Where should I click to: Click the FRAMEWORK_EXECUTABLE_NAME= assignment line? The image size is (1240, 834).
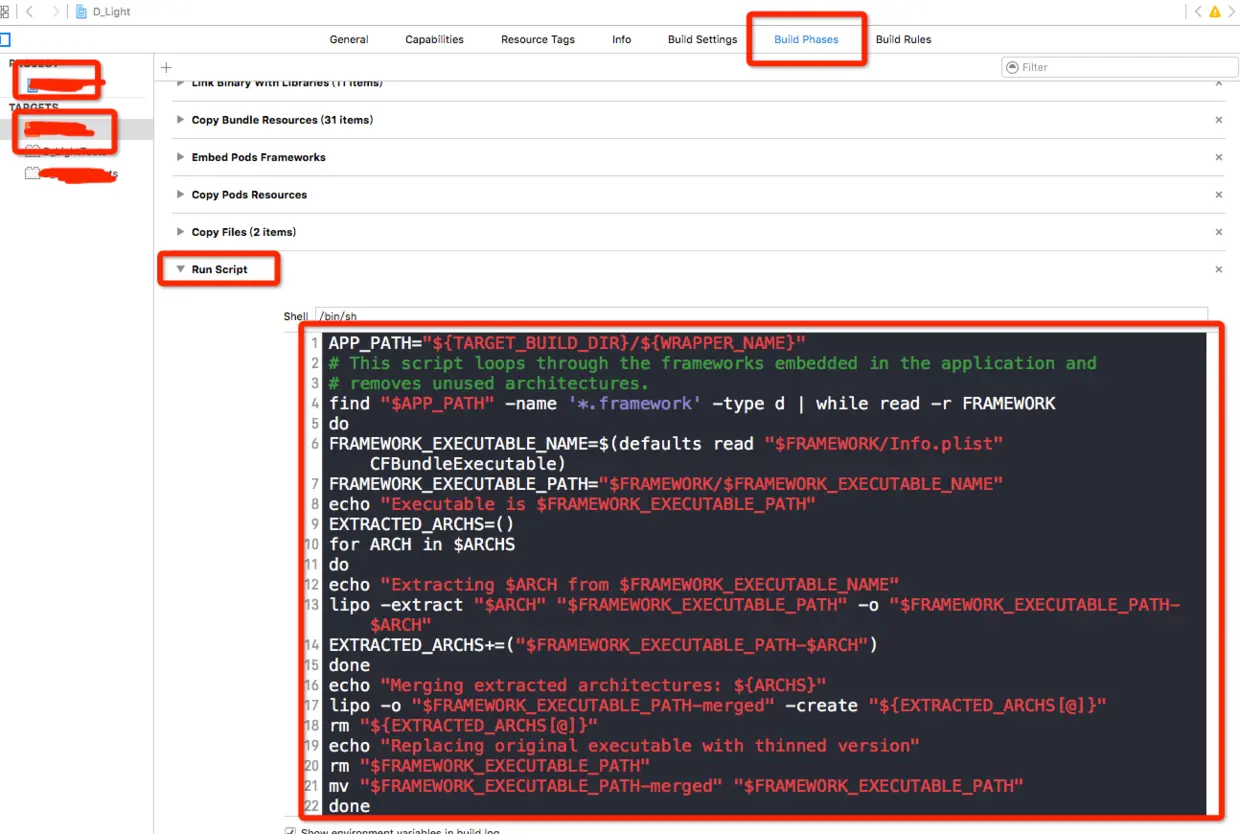pos(666,453)
